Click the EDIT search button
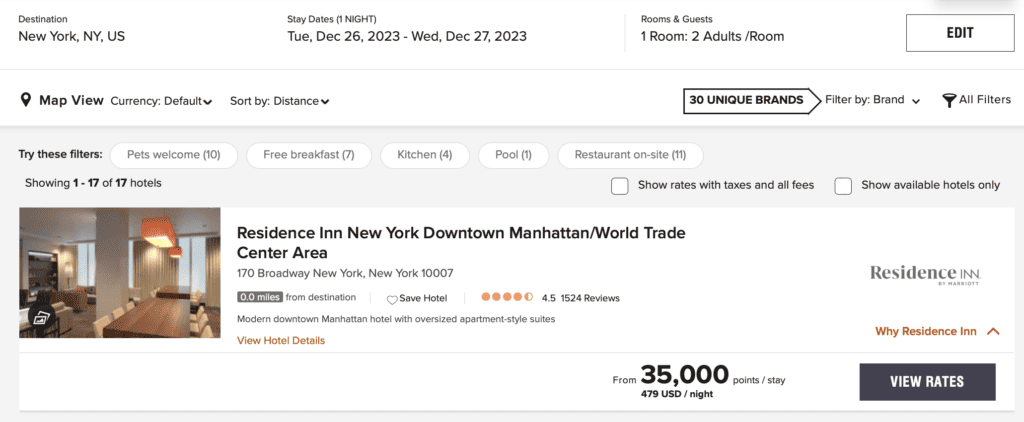 959,33
